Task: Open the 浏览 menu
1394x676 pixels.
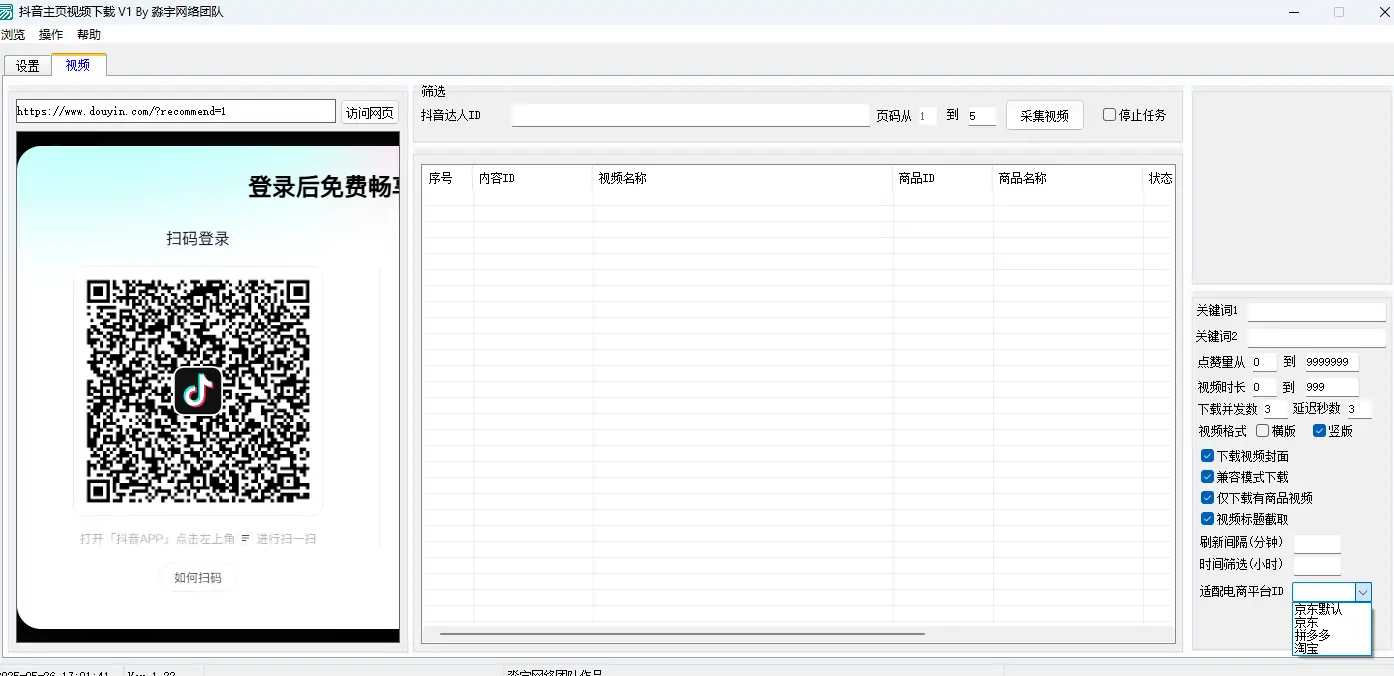Action: pyautogui.click(x=13, y=35)
